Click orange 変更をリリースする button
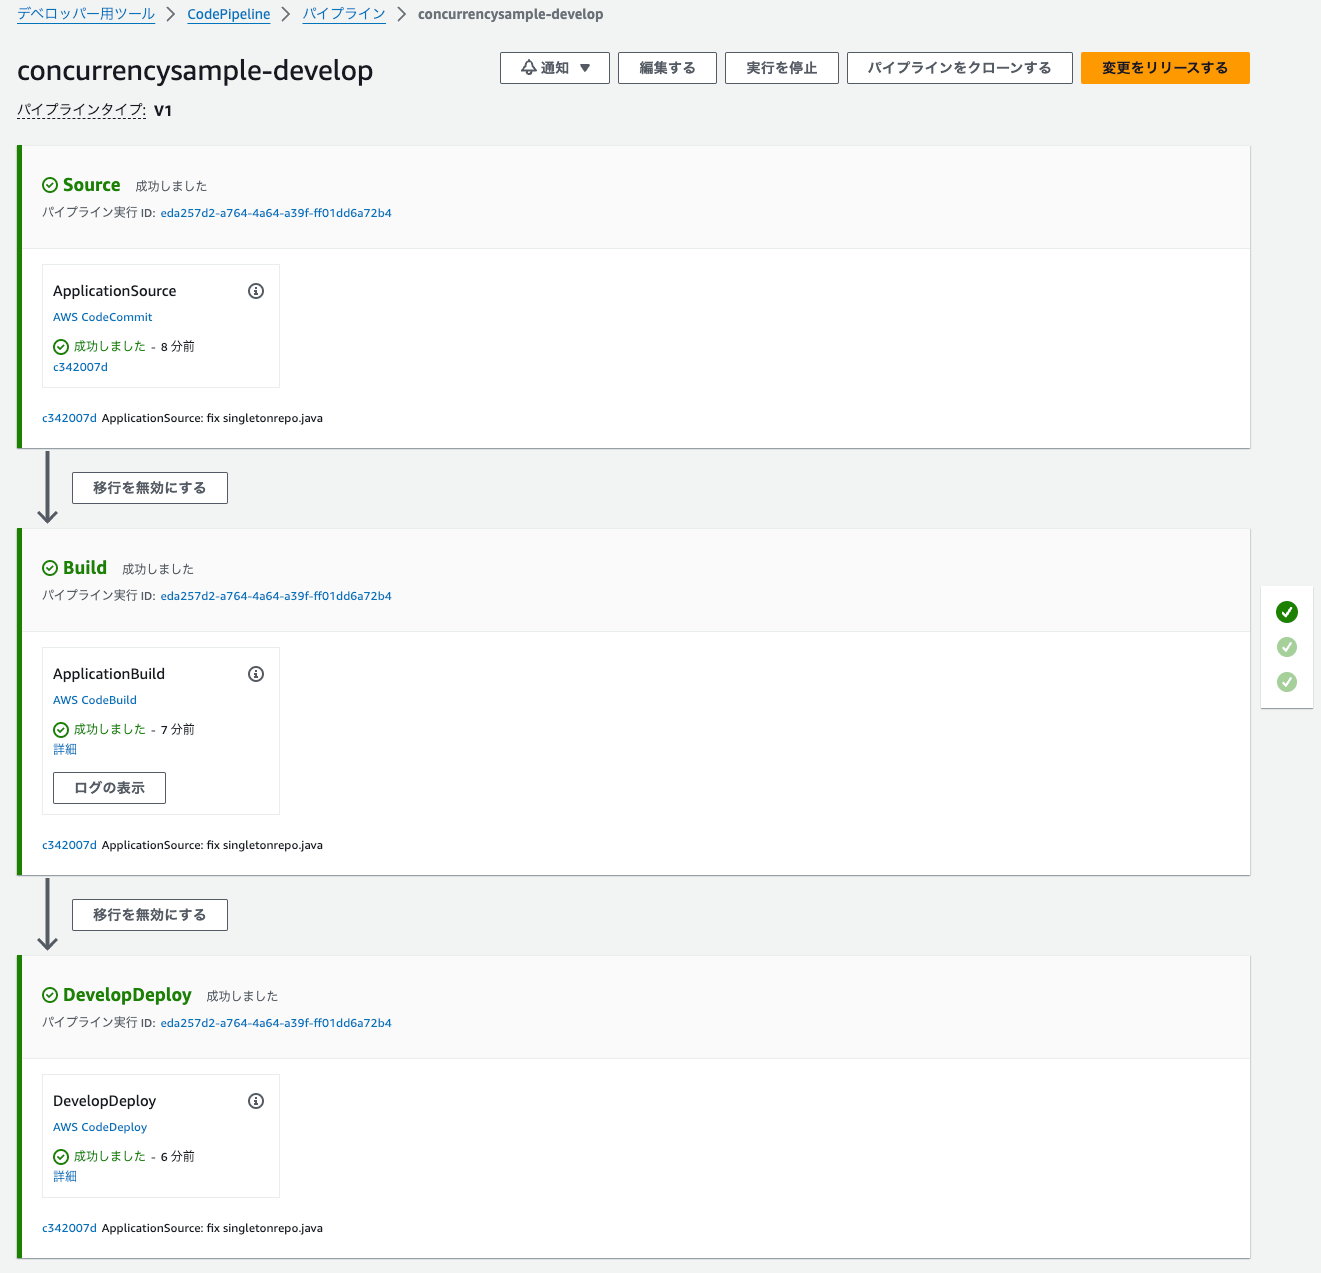 [x=1165, y=68]
